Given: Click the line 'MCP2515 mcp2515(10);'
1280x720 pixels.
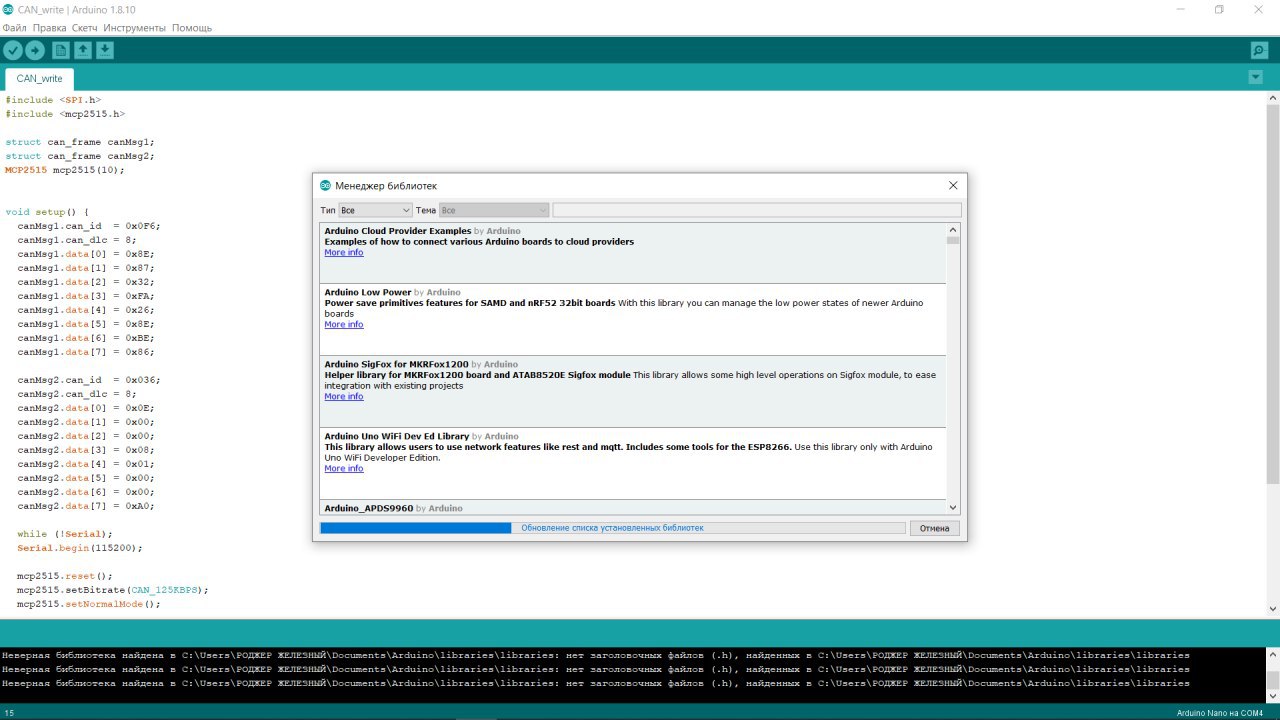Looking at the screenshot, I should pos(65,170).
